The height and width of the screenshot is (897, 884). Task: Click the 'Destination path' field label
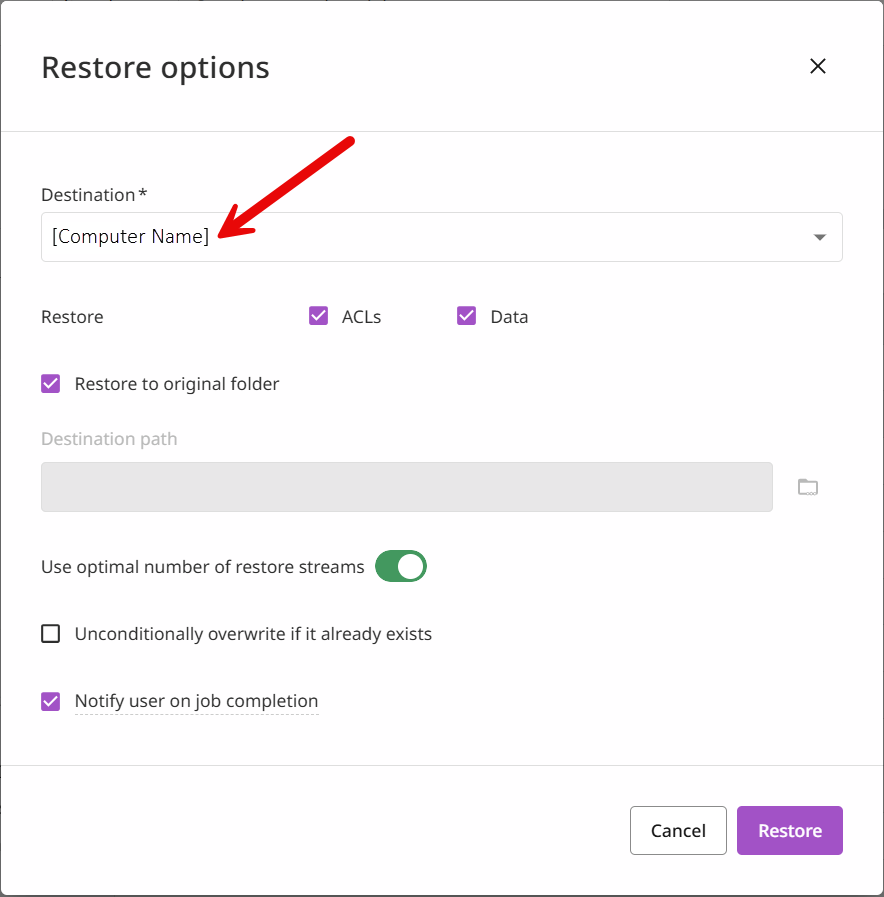tap(109, 439)
